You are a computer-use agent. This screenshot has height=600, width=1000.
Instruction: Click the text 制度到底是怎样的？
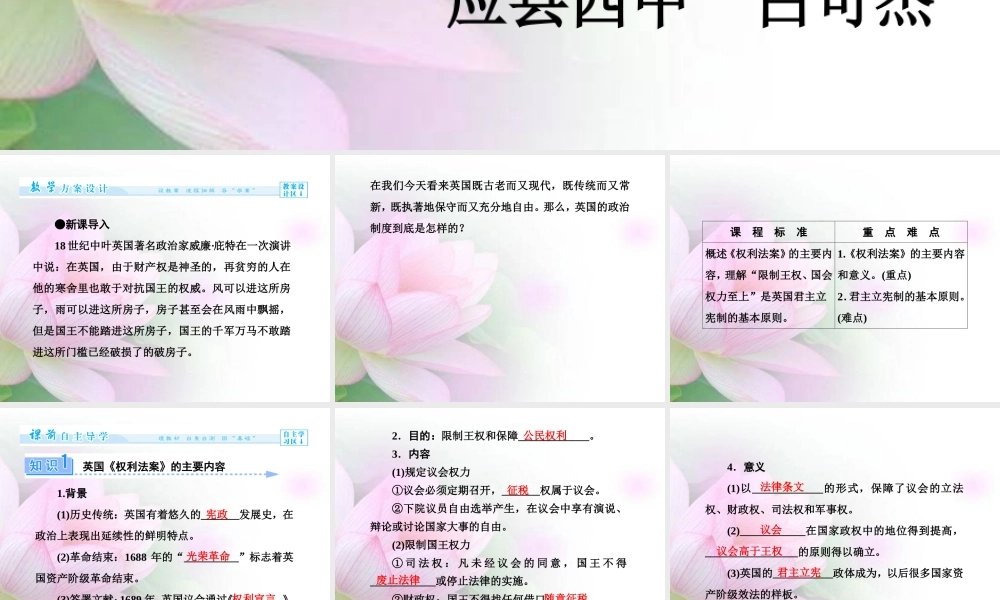[418, 228]
